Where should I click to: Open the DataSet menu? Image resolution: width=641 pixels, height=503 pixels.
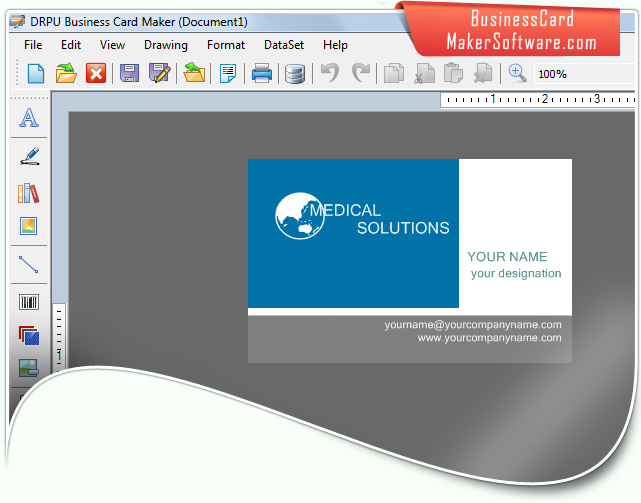pyautogui.click(x=284, y=45)
